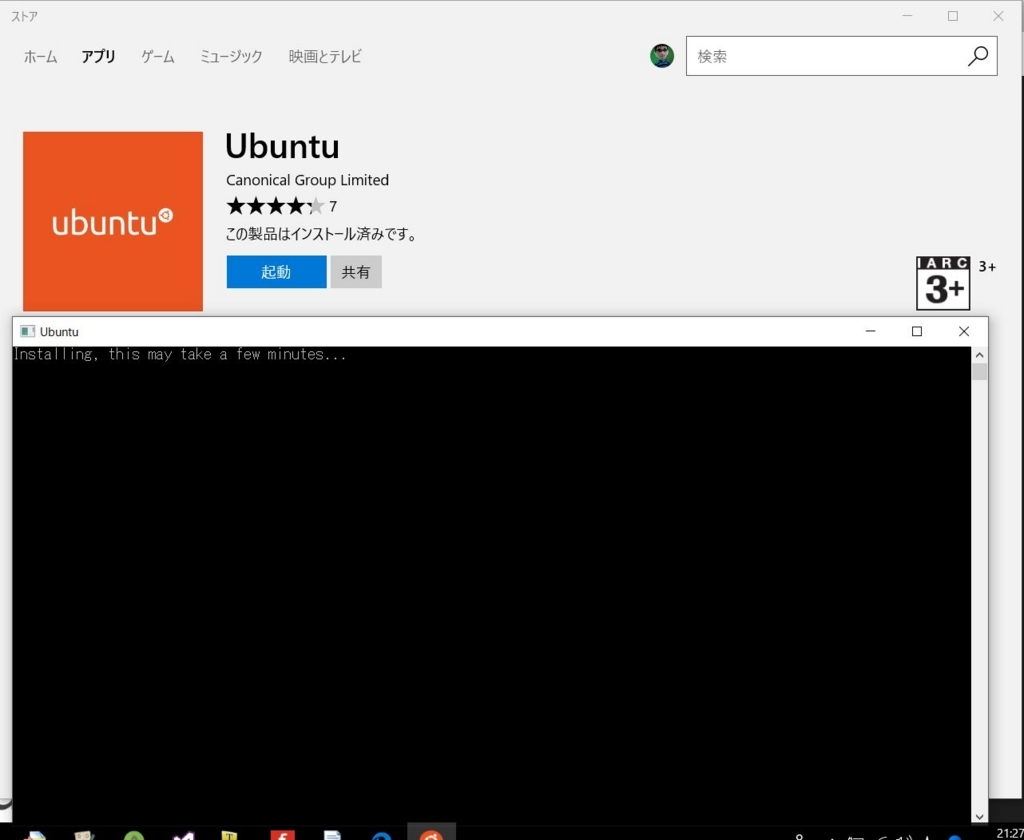Click the IARC 3+ rating badge

943,283
